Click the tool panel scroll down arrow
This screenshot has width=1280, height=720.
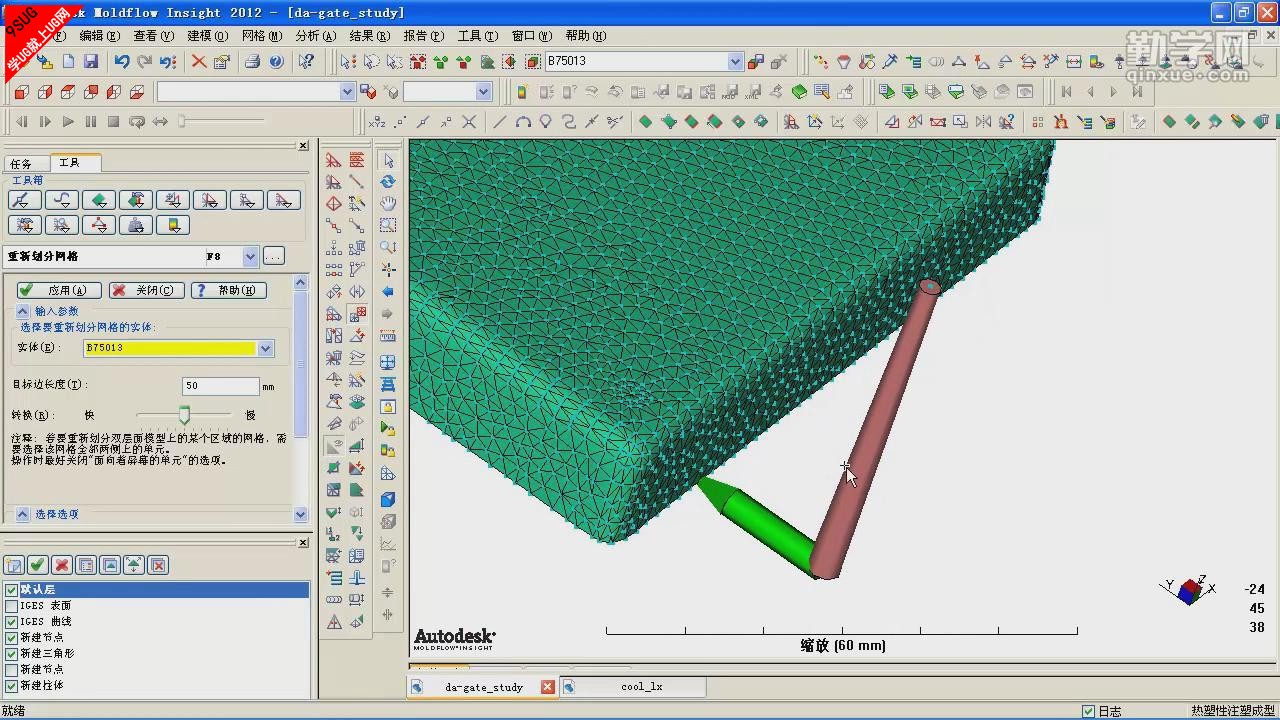coord(301,514)
